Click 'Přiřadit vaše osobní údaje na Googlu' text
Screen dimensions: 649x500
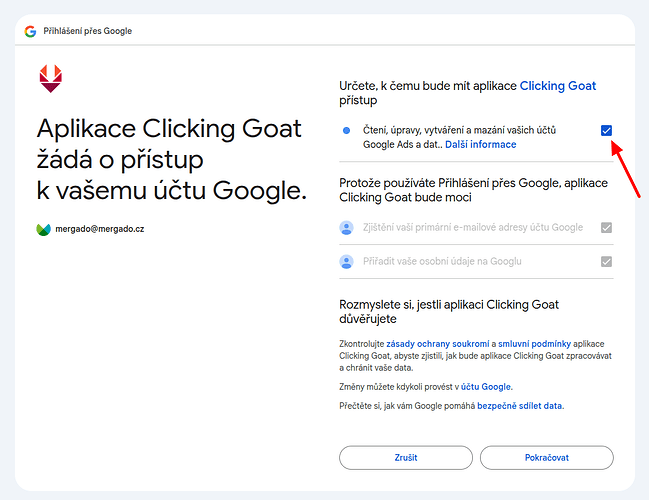click(442, 262)
